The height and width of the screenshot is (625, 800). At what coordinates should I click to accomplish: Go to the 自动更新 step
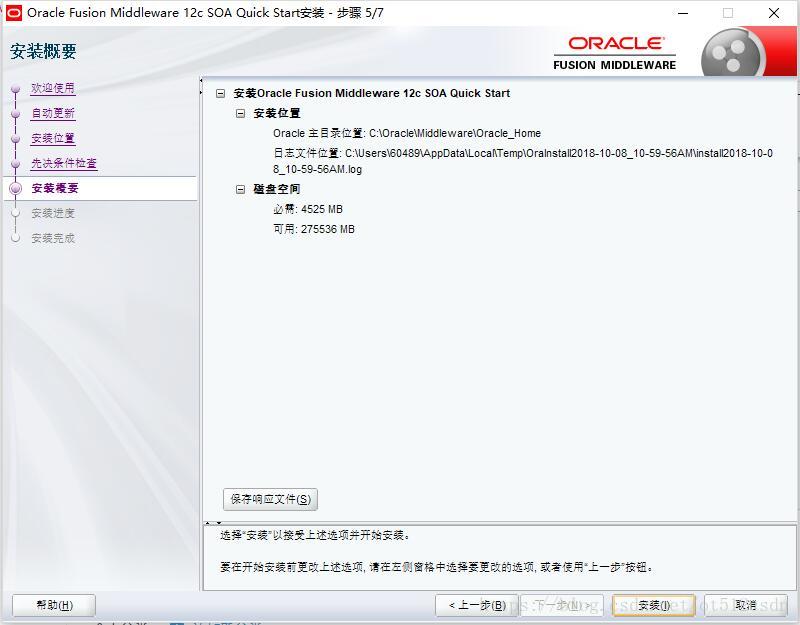tap(53, 113)
